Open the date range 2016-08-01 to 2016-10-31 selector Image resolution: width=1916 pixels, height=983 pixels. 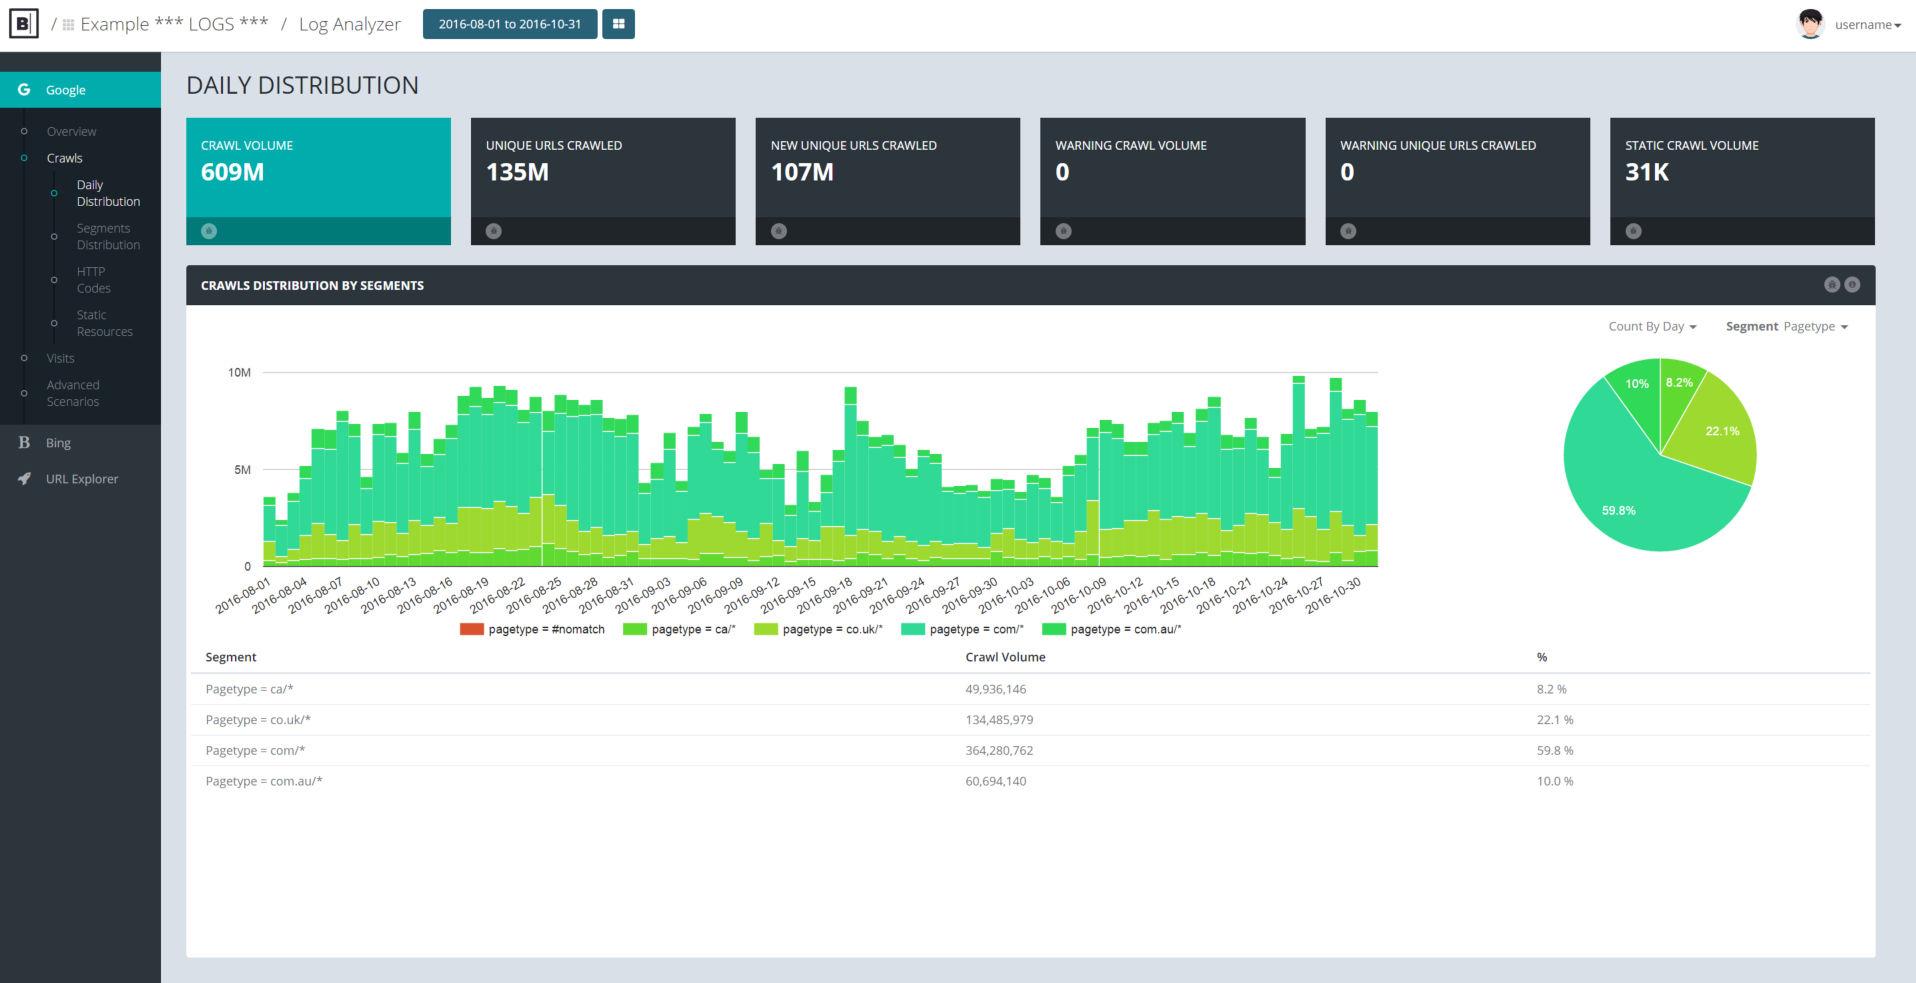510,23
